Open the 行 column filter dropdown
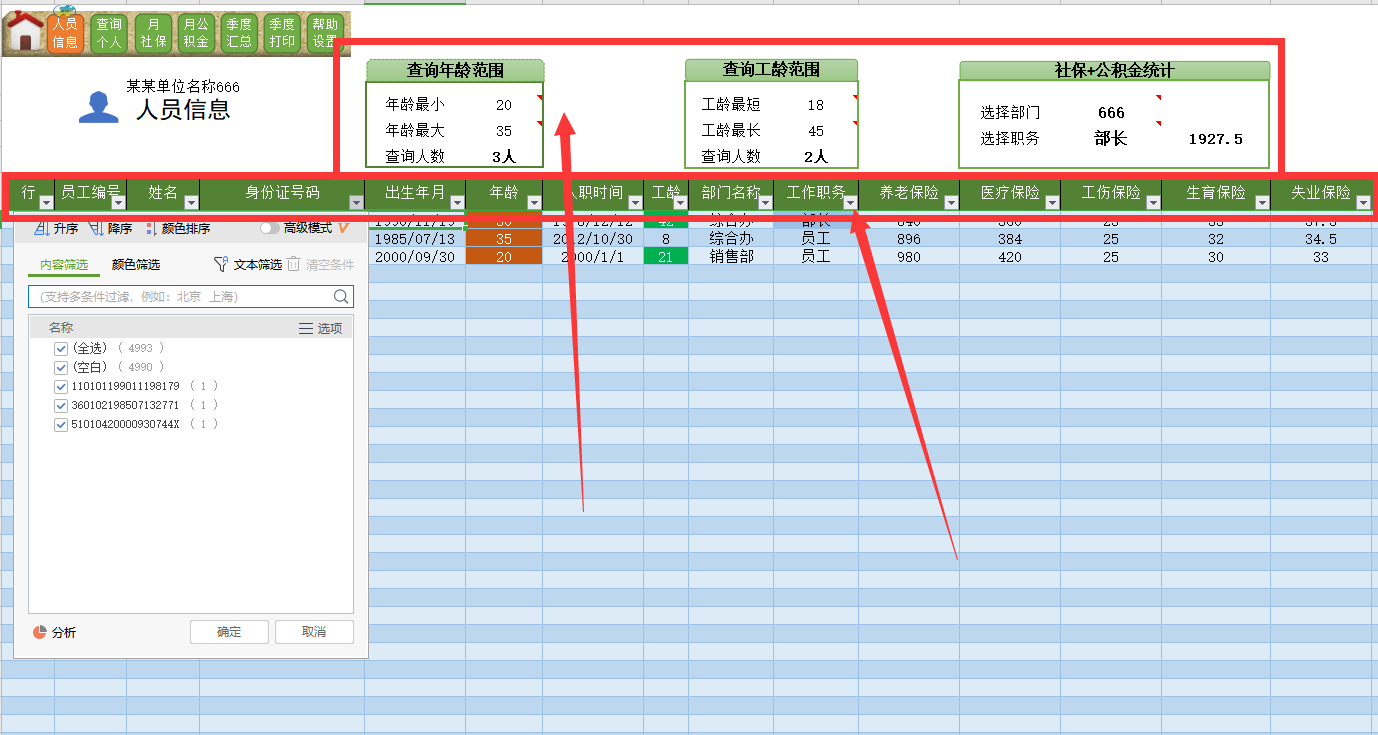1378x735 pixels. [x=46, y=202]
